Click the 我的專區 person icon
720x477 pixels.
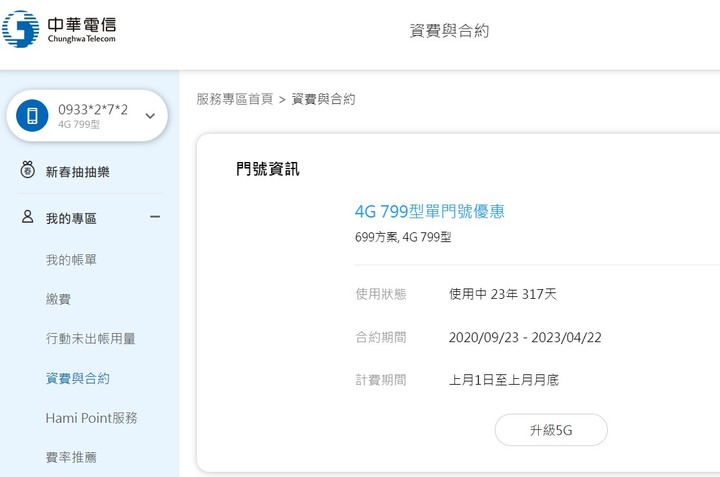coord(28,217)
